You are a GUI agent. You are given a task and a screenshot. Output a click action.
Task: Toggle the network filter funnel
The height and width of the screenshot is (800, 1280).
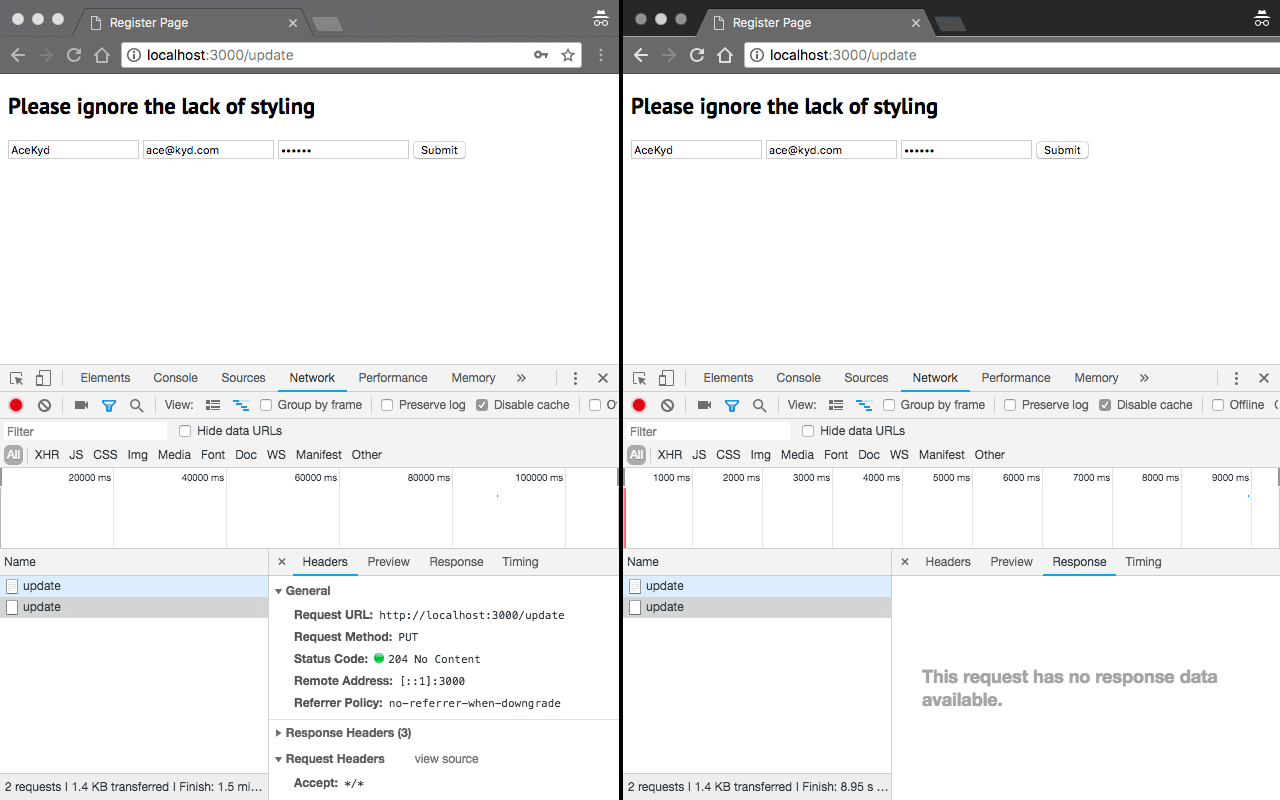[x=109, y=404]
